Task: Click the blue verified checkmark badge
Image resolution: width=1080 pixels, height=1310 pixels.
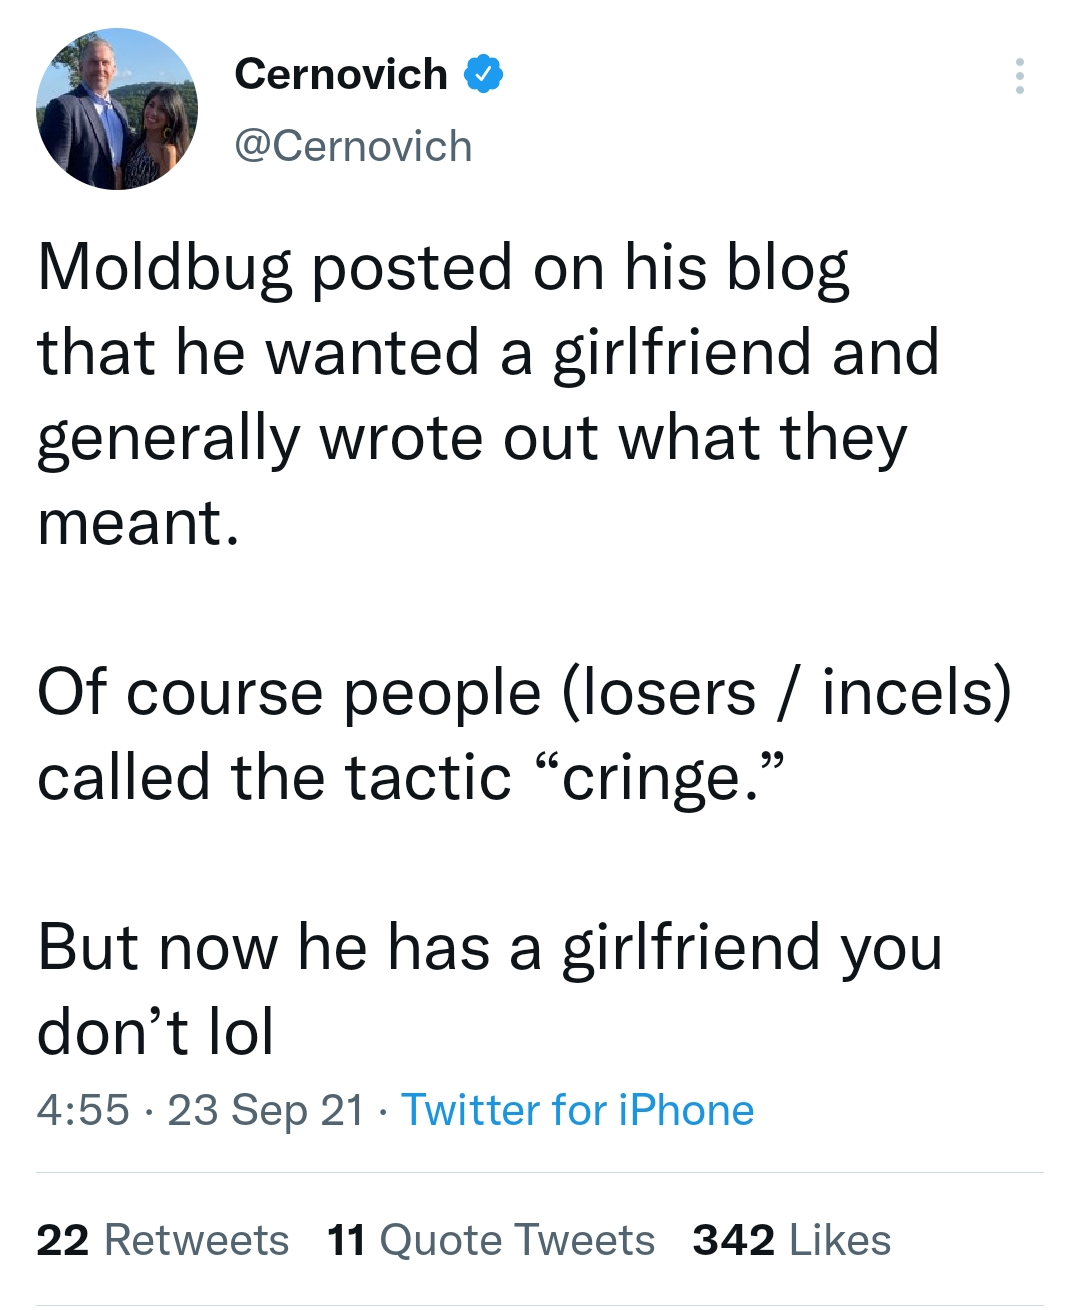Action: click(x=484, y=74)
